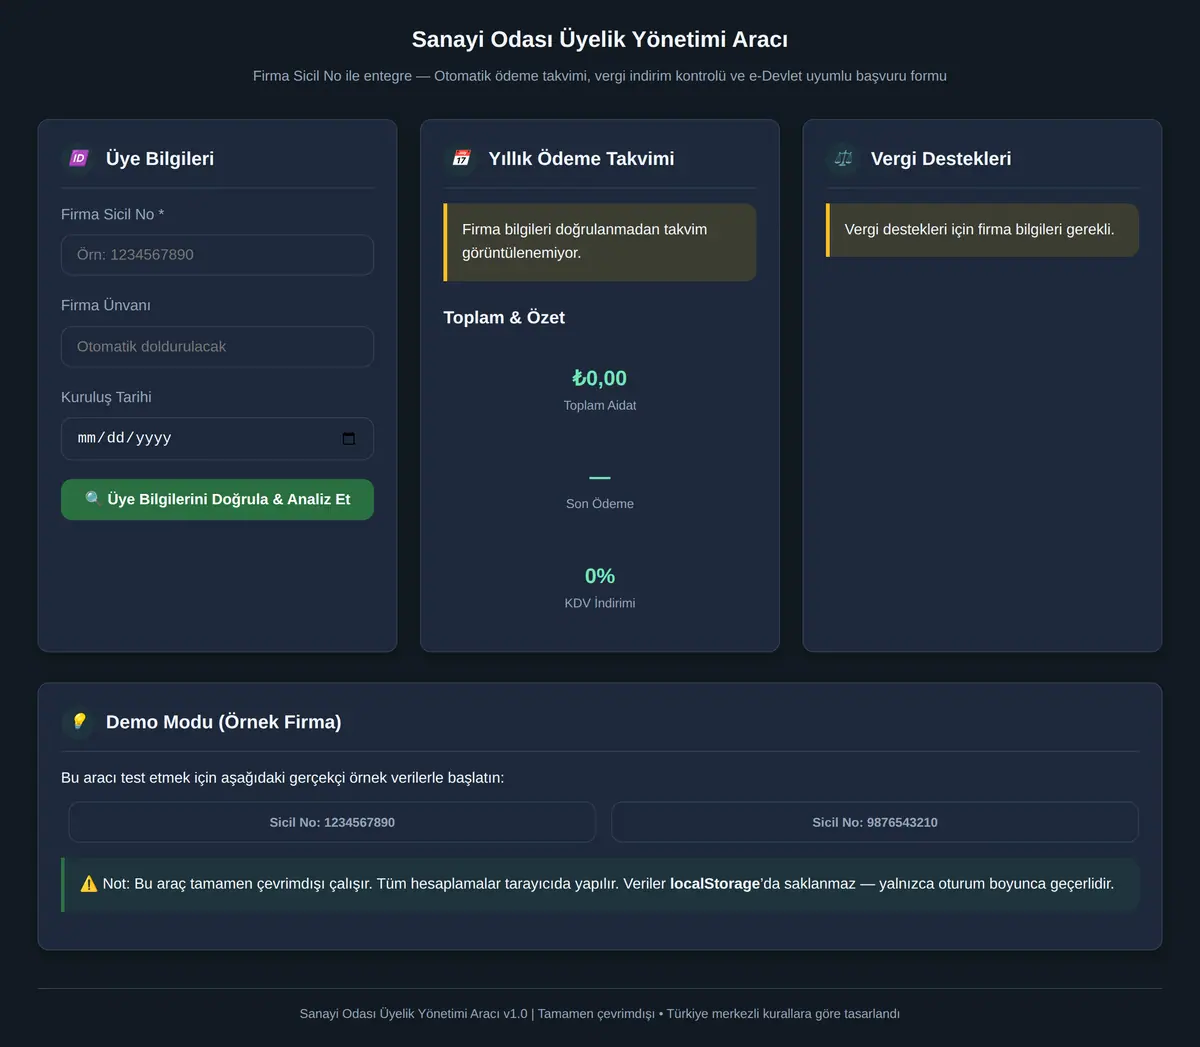Image resolution: width=1200 pixels, height=1047 pixels.
Task: Click the lightbulb icon beside Demo Modu
Action: (x=78, y=721)
